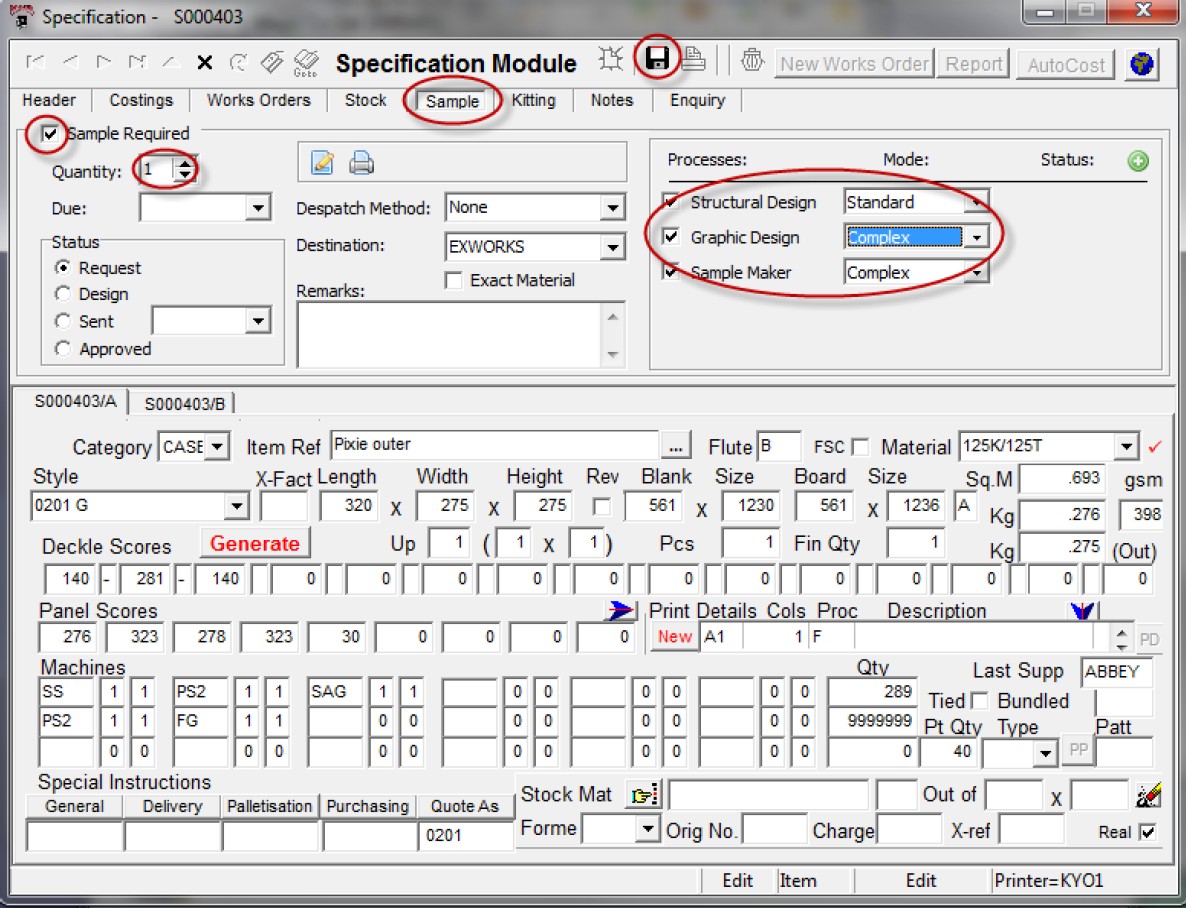Increase Quantity using the spinner arrows
The height and width of the screenshot is (908, 1186).
point(185,165)
